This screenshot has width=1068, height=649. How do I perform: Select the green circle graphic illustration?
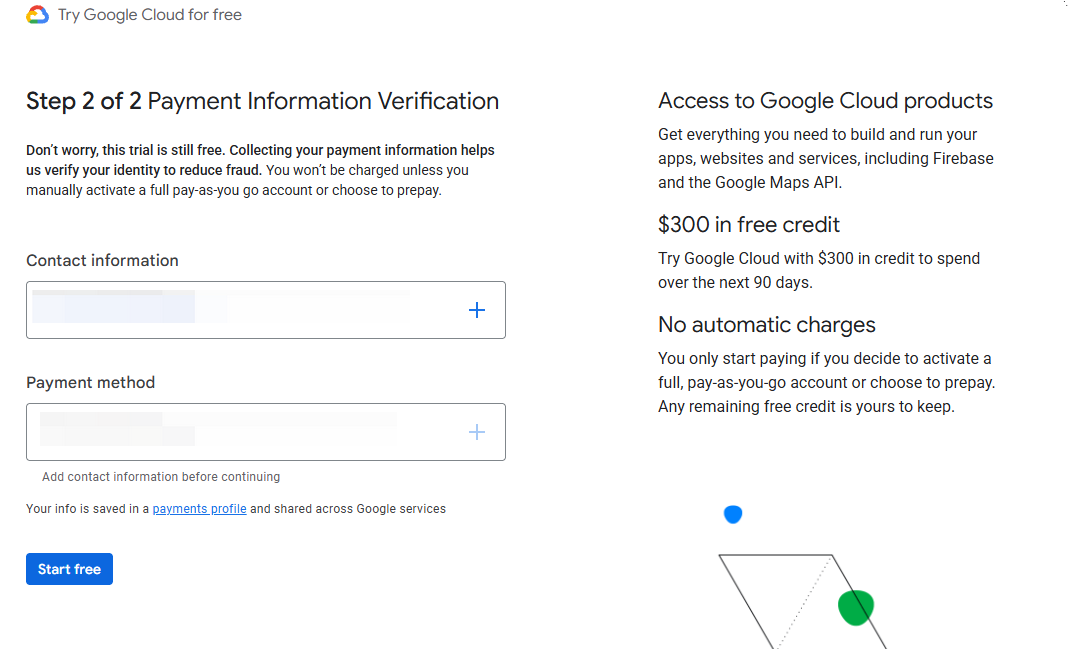click(856, 607)
